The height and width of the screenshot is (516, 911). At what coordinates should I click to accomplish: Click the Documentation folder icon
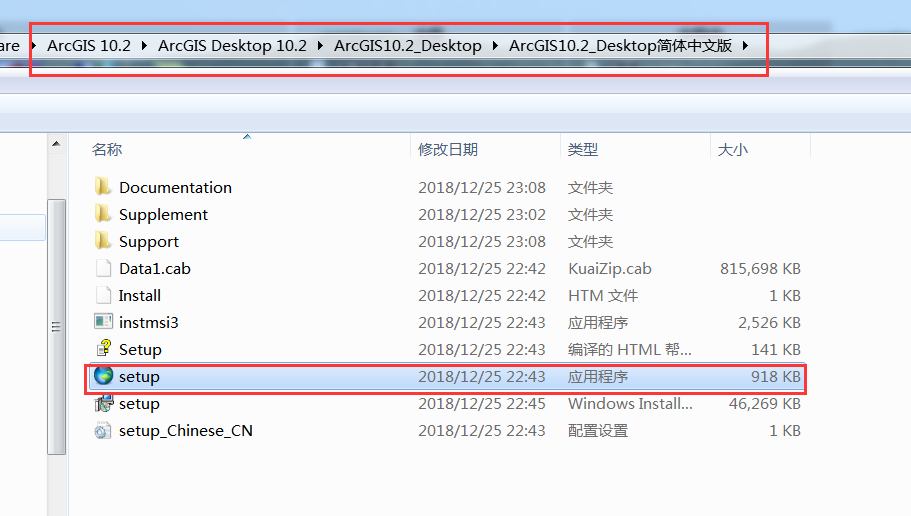coord(103,187)
